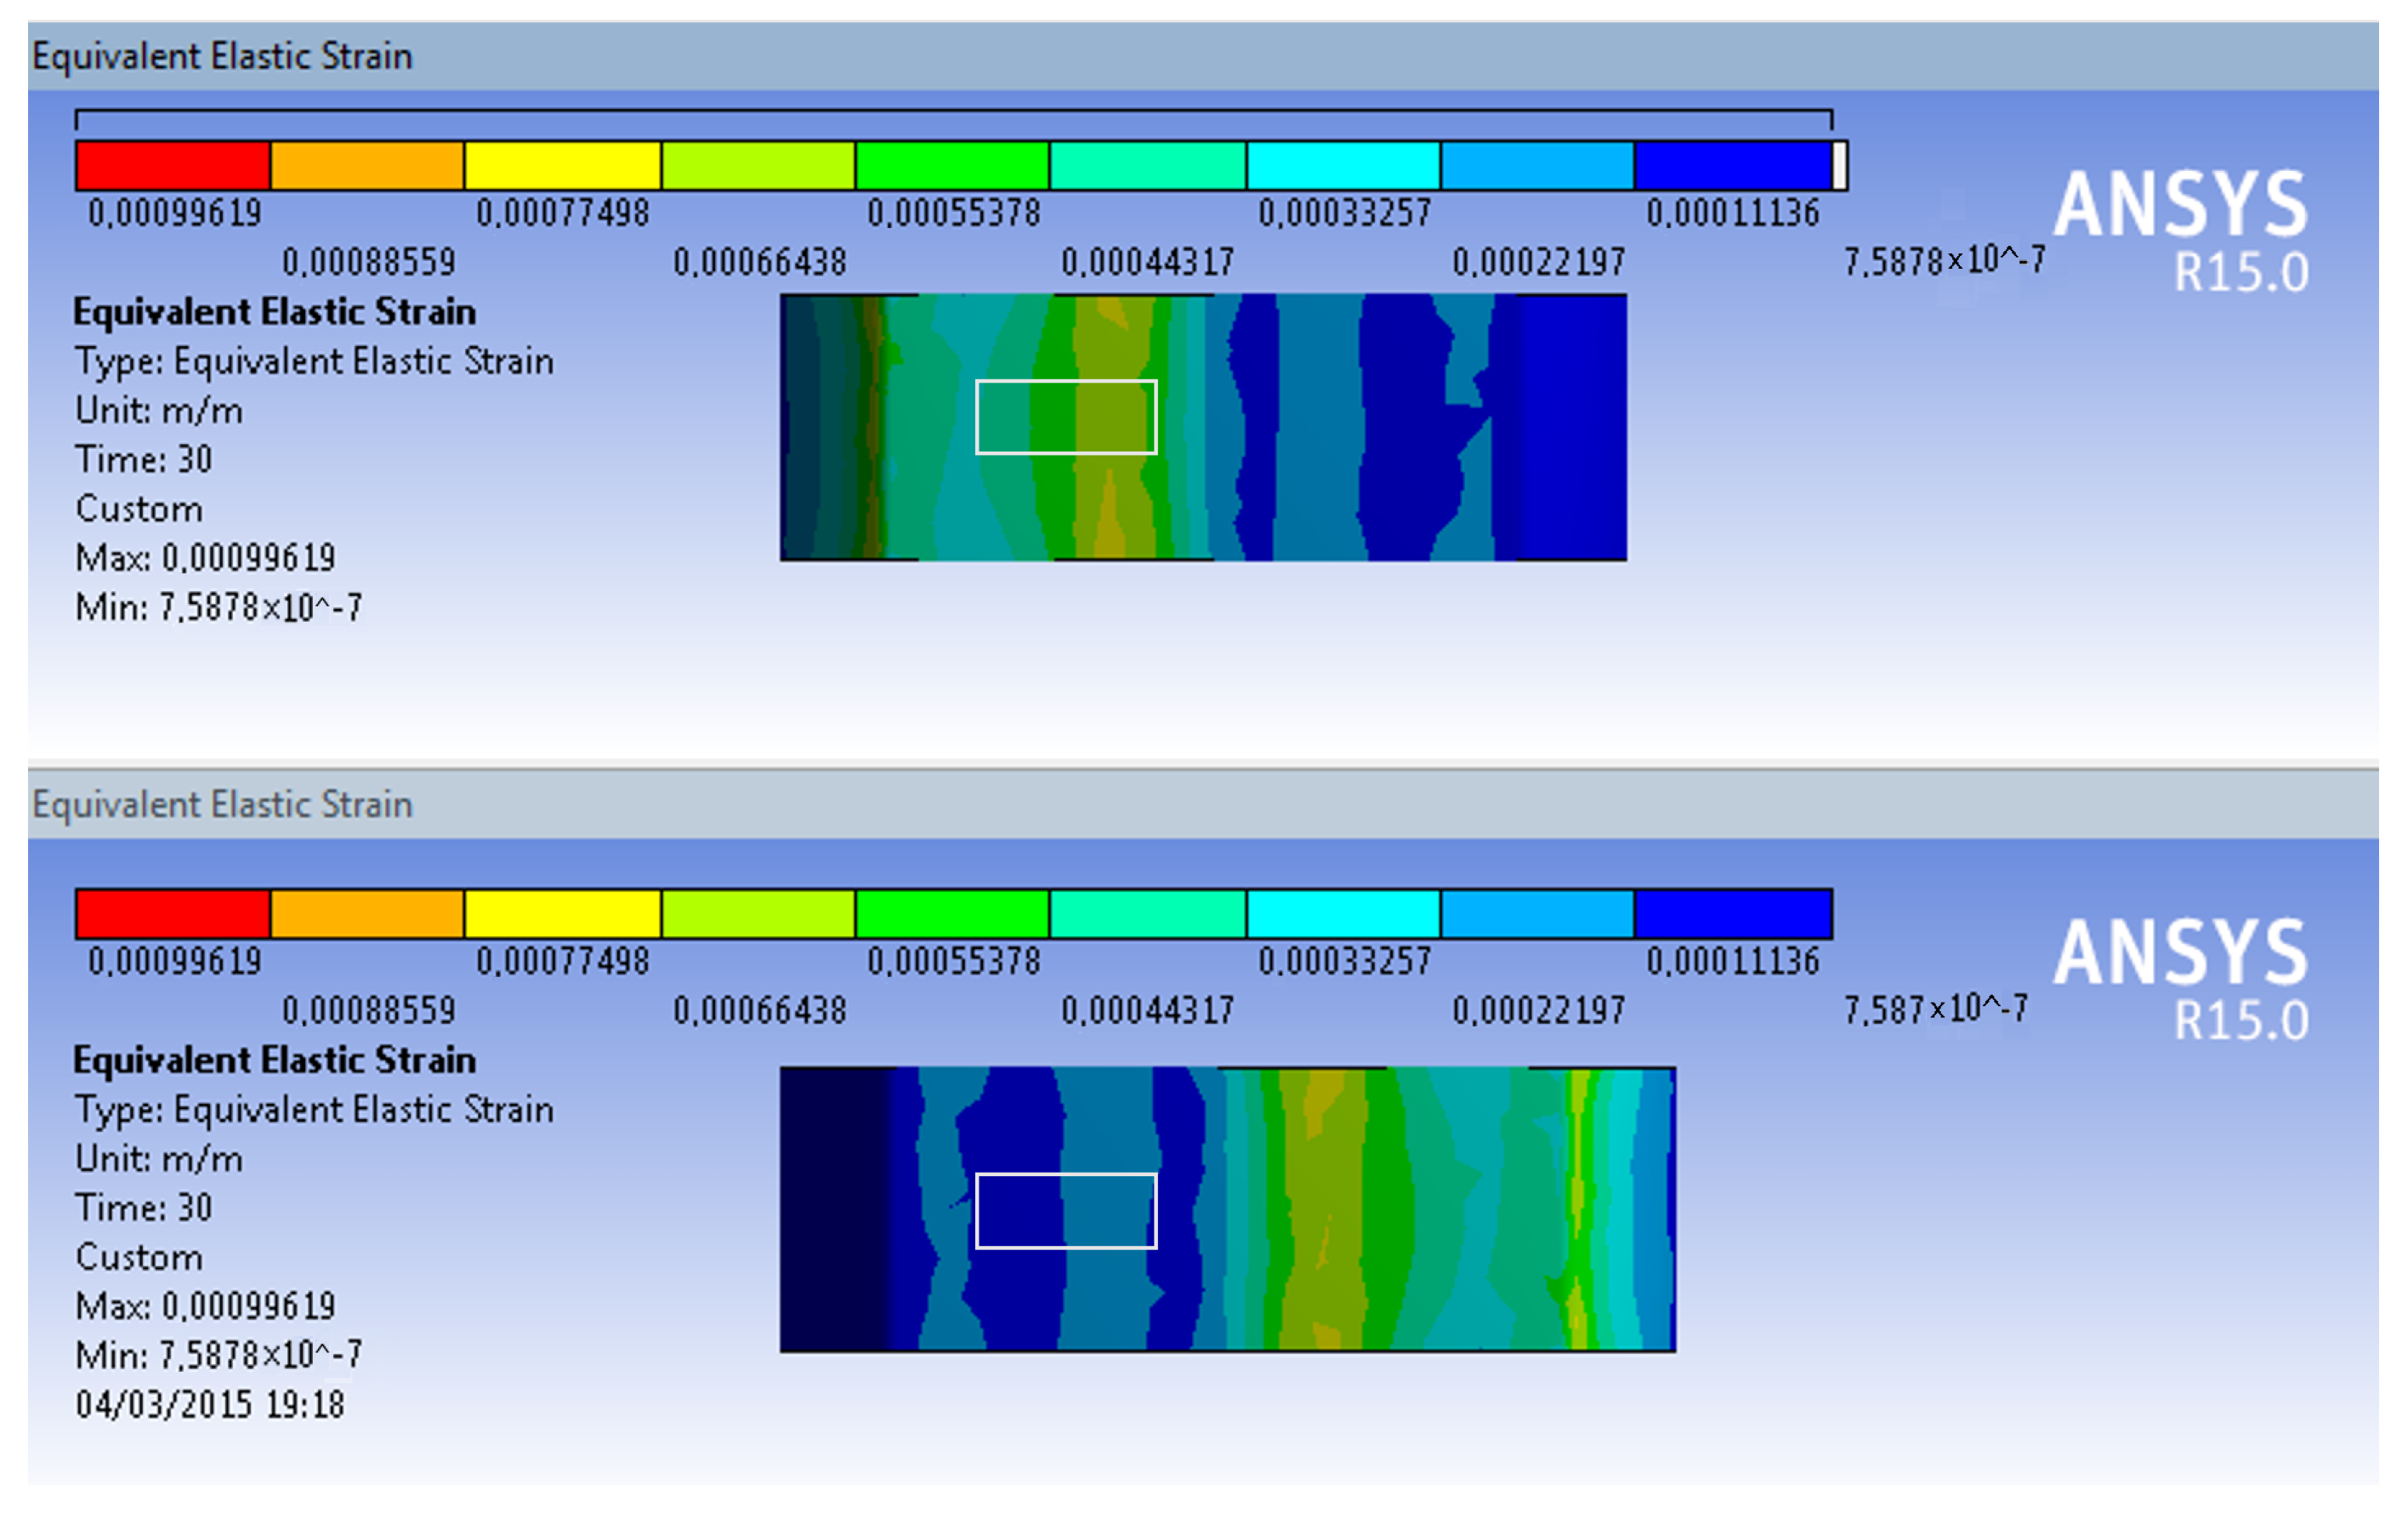Click the bold 'Equivalent Elastic Strain' heading, lower panel
The width and height of the screenshot is (2408, 1518).
click(275, 1060)
